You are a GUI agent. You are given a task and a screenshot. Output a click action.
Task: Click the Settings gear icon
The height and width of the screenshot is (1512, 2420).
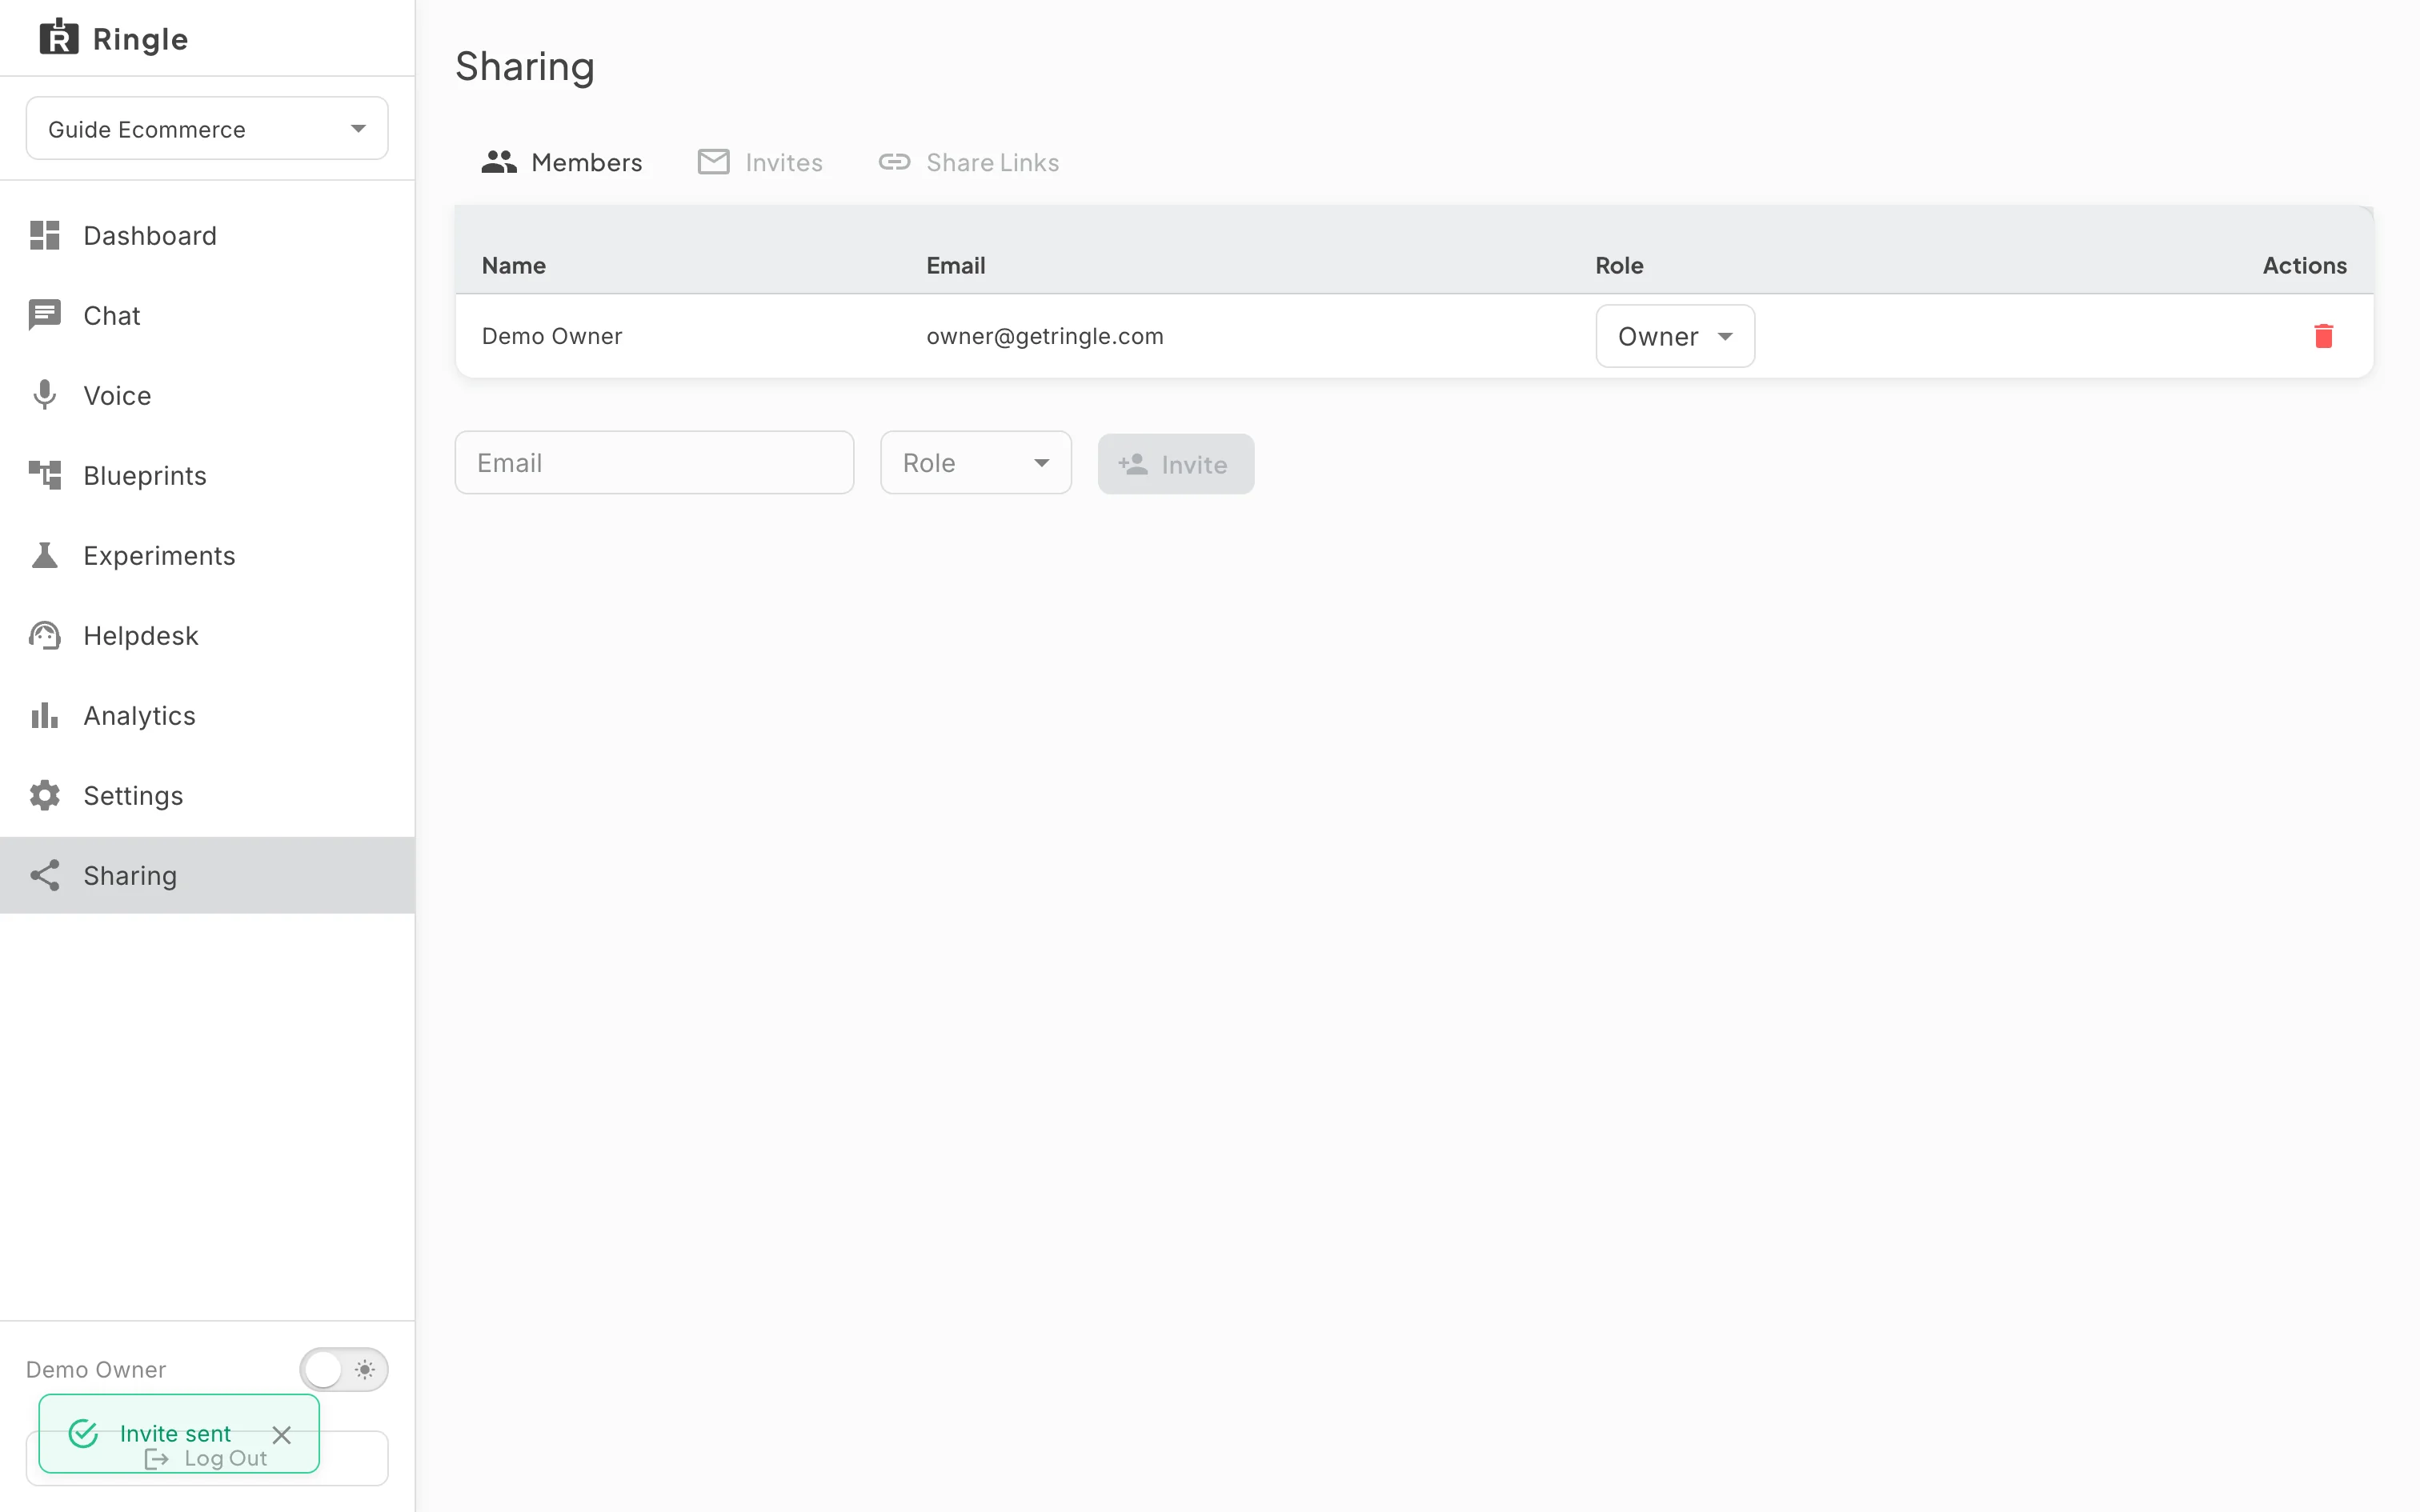tap(45, 795)
